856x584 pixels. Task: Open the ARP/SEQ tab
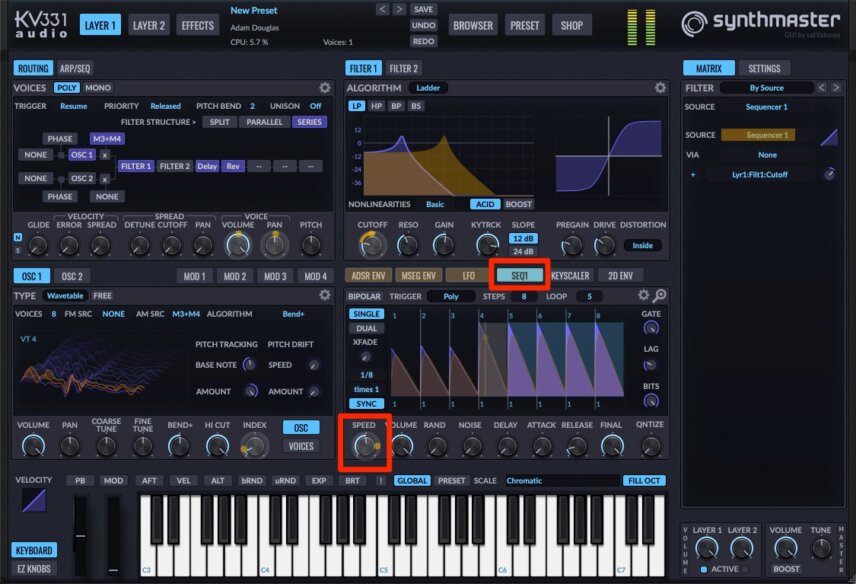click(75, 68)
